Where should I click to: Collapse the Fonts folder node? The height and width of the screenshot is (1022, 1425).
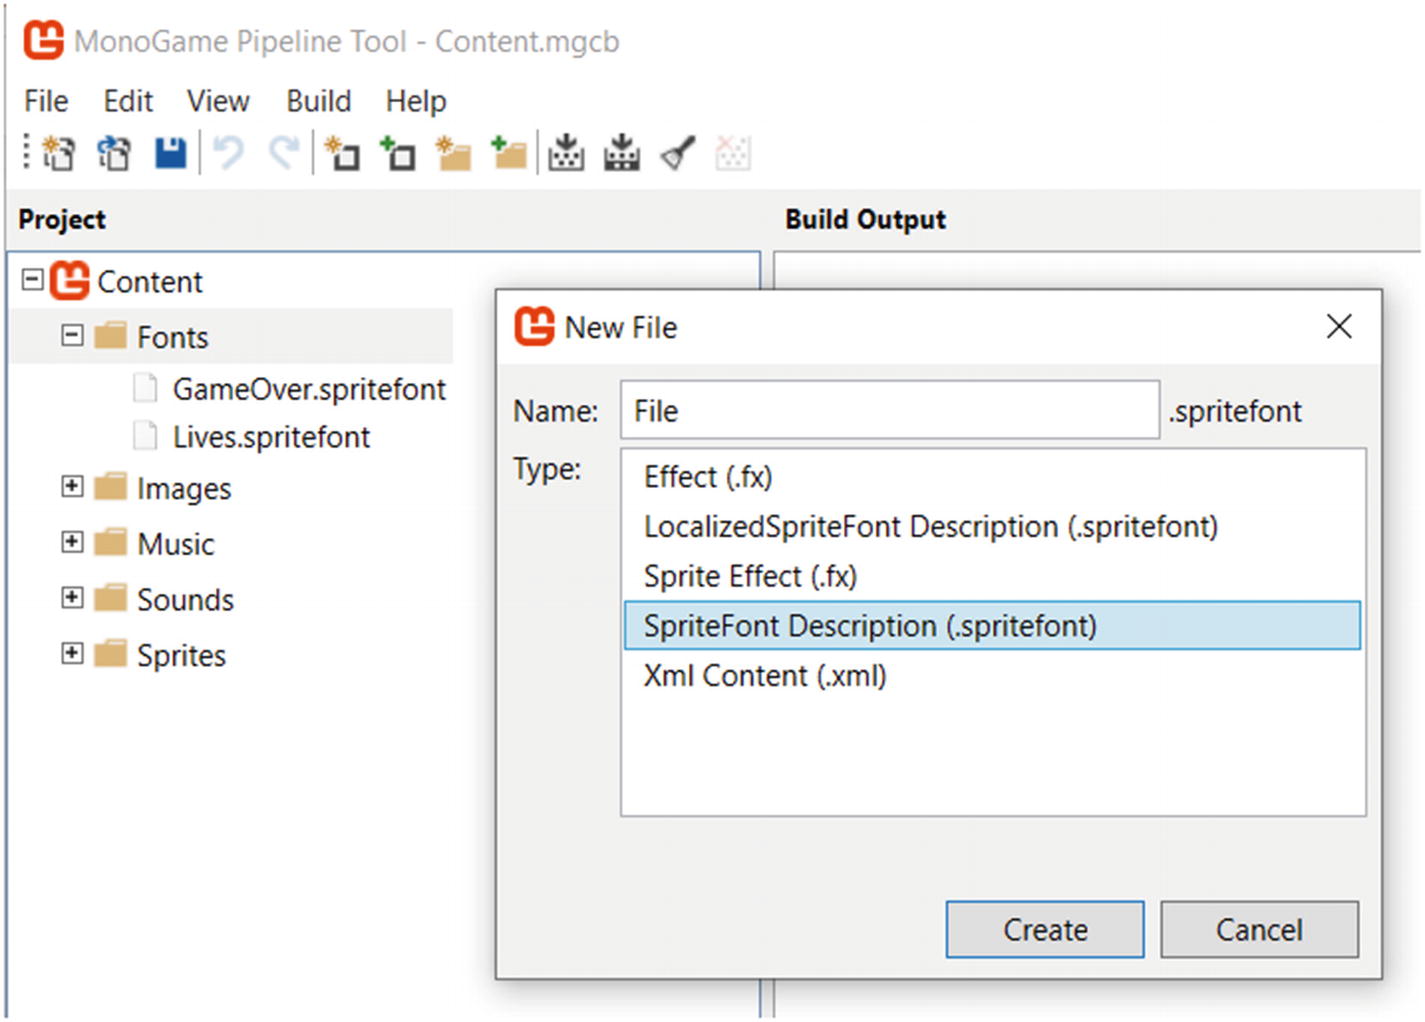(72, 335)
